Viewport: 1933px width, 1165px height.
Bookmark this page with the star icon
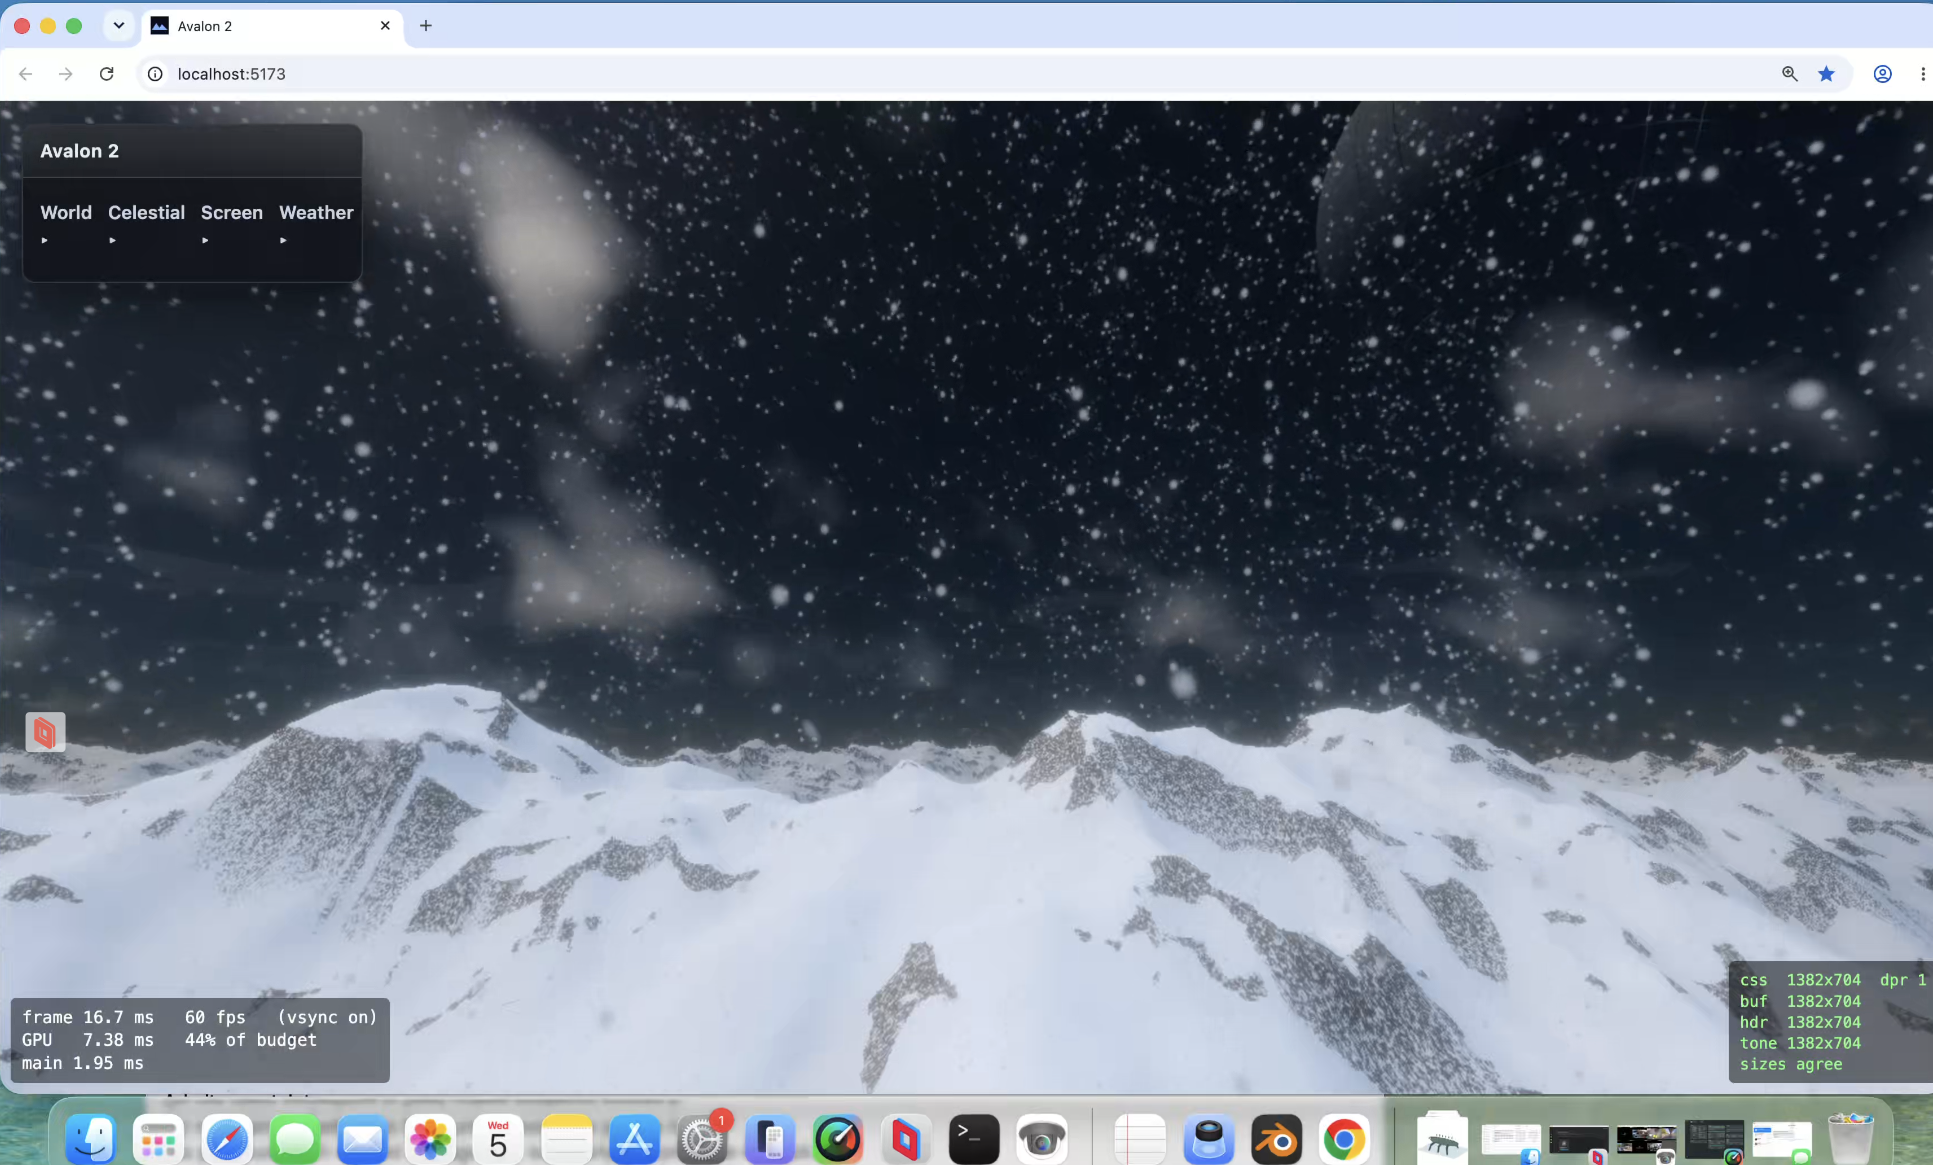pos(1826,74)
